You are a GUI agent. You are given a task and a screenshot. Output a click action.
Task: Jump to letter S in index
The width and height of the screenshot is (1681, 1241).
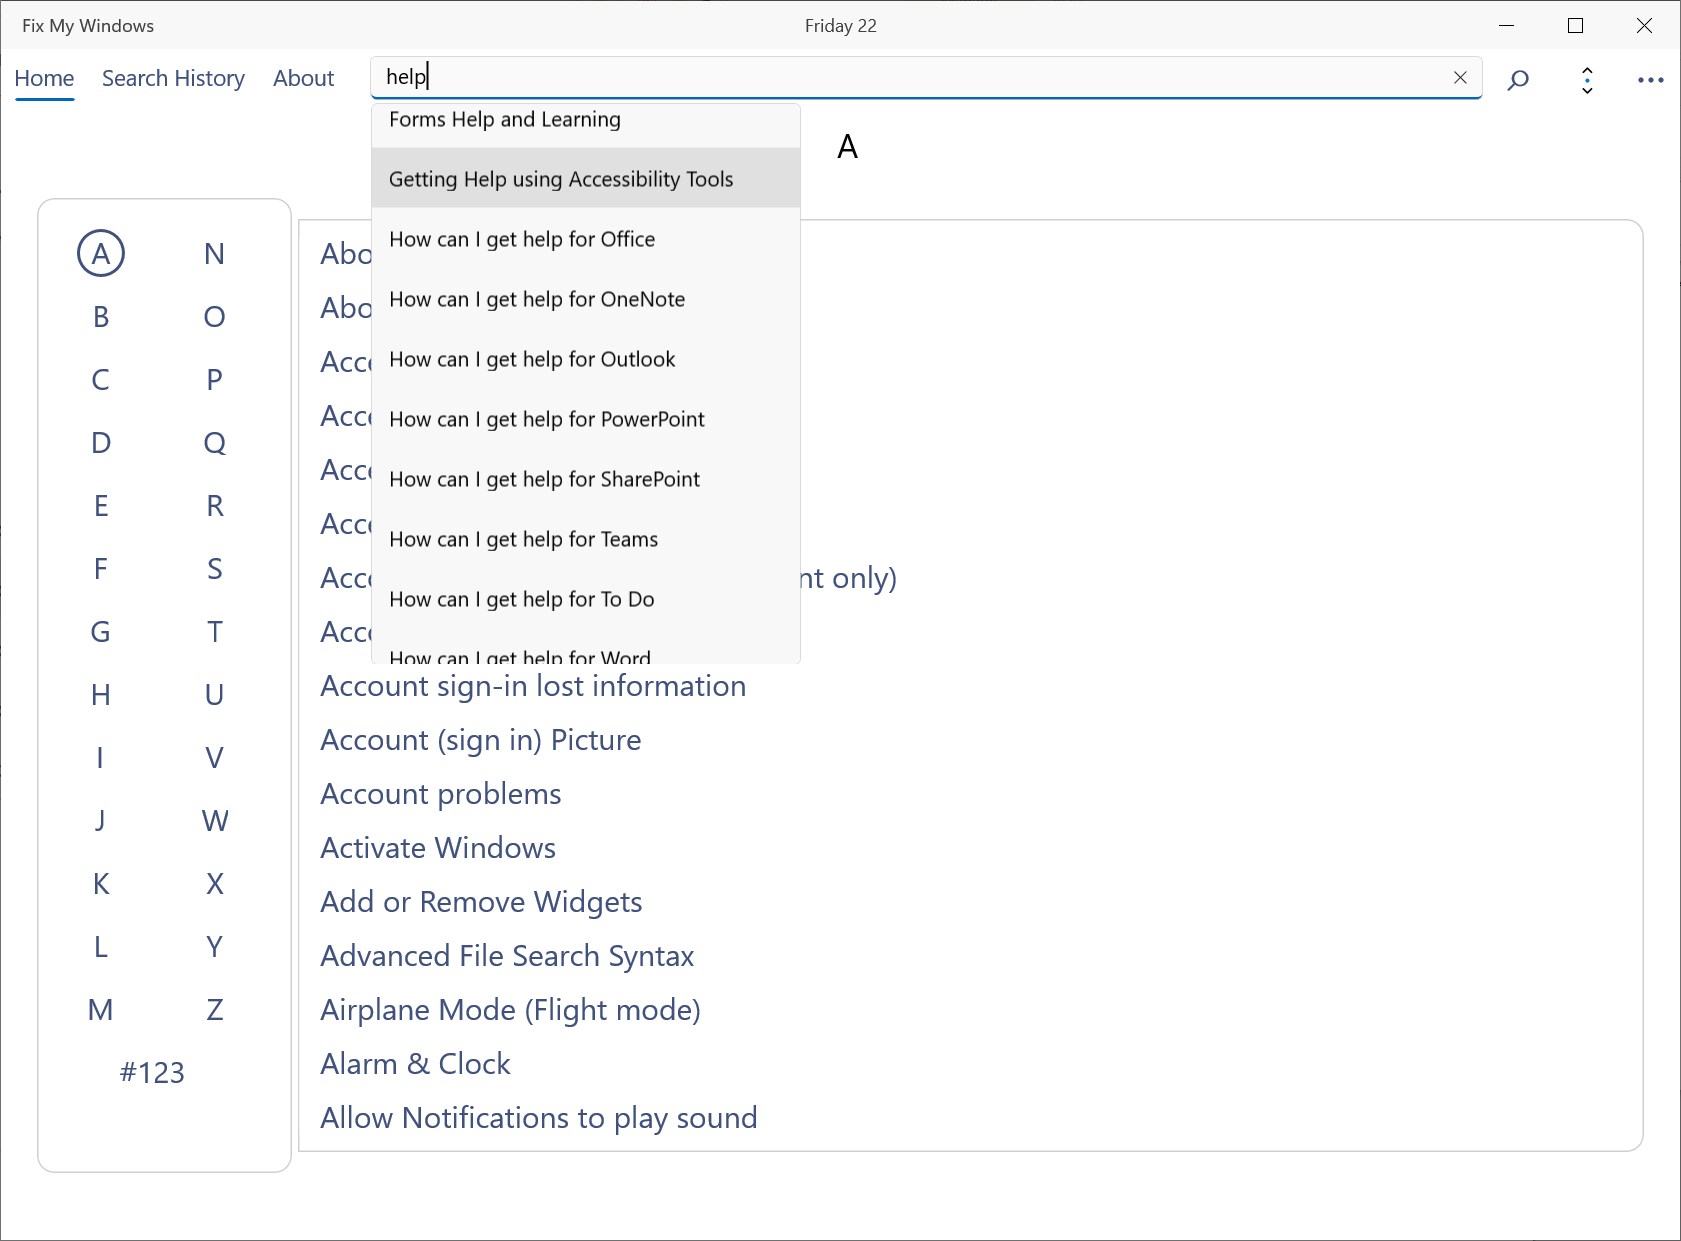click(x=214, y=569)
